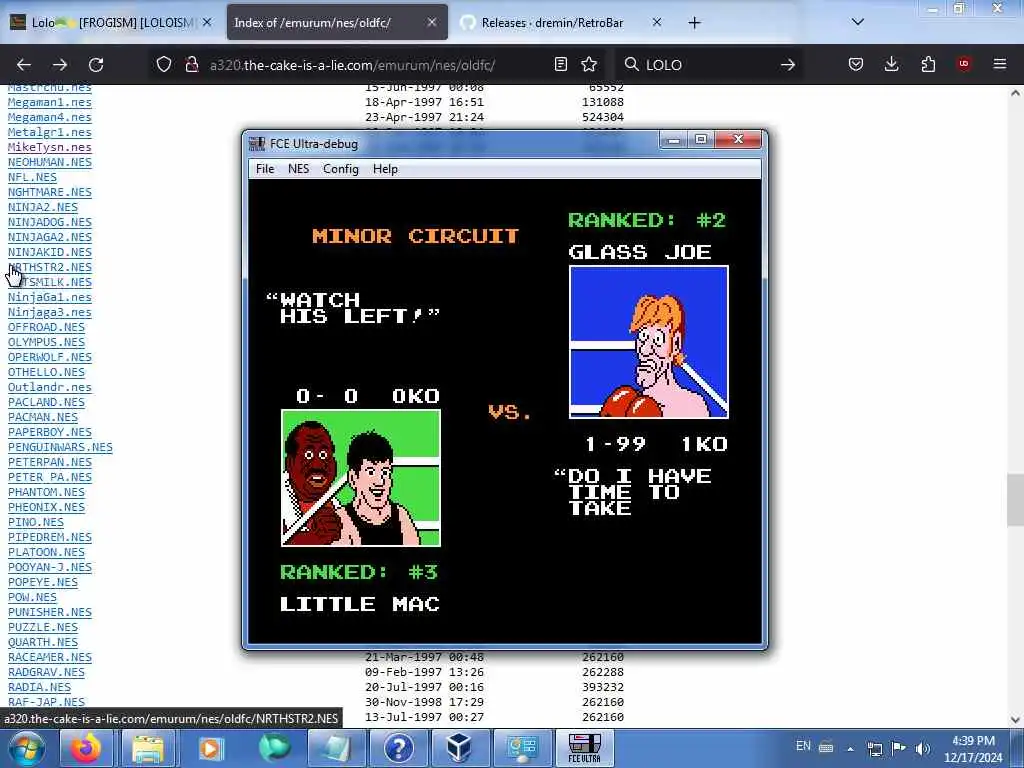Screen dimensions: 1024x768
Task: Reload the page with the refresh icon
Action: [96, 65]
